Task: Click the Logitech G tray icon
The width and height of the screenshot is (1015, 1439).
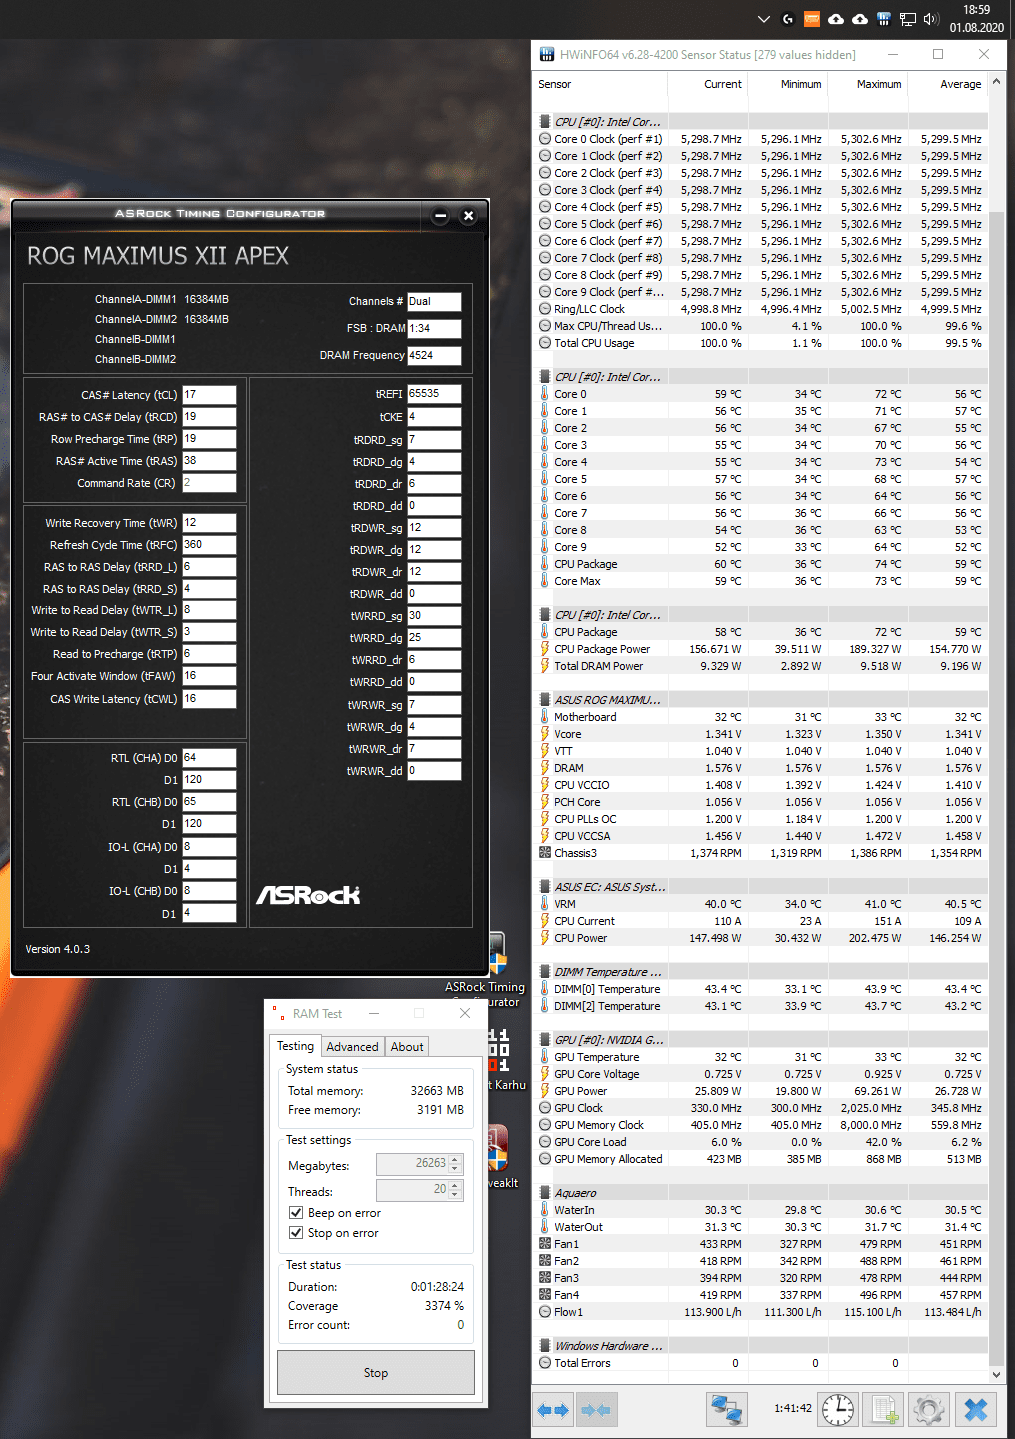Action: pyautogui.click(x=788, y=19)
